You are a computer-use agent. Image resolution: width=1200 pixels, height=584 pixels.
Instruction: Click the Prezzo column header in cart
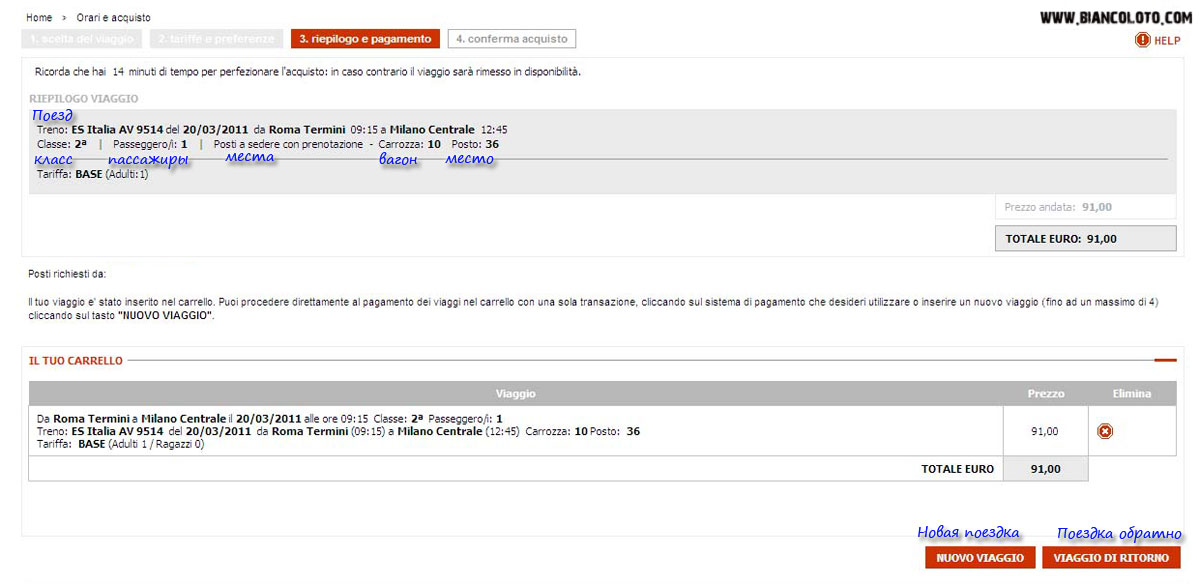pyautogui.click(x=1045, y=394)
